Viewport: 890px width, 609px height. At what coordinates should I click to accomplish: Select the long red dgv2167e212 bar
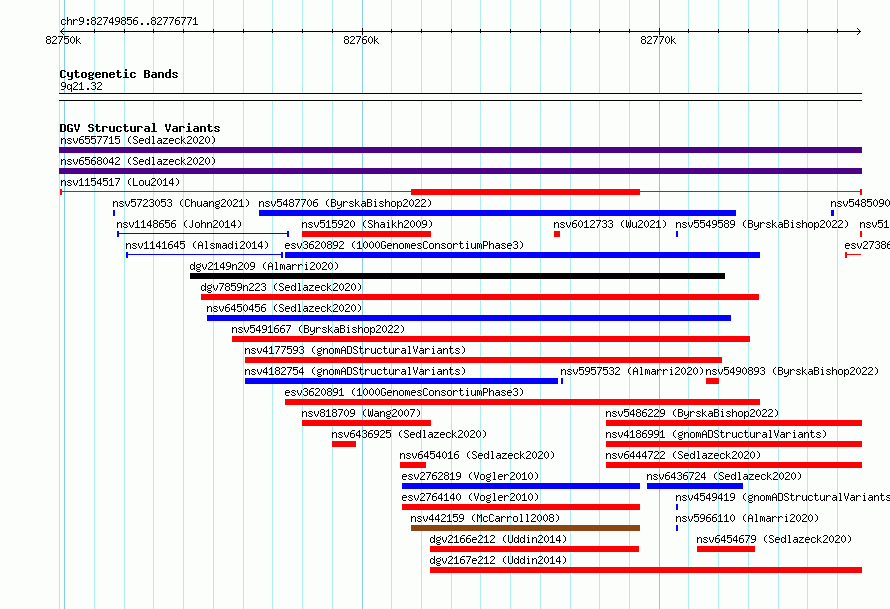point(646,570)
